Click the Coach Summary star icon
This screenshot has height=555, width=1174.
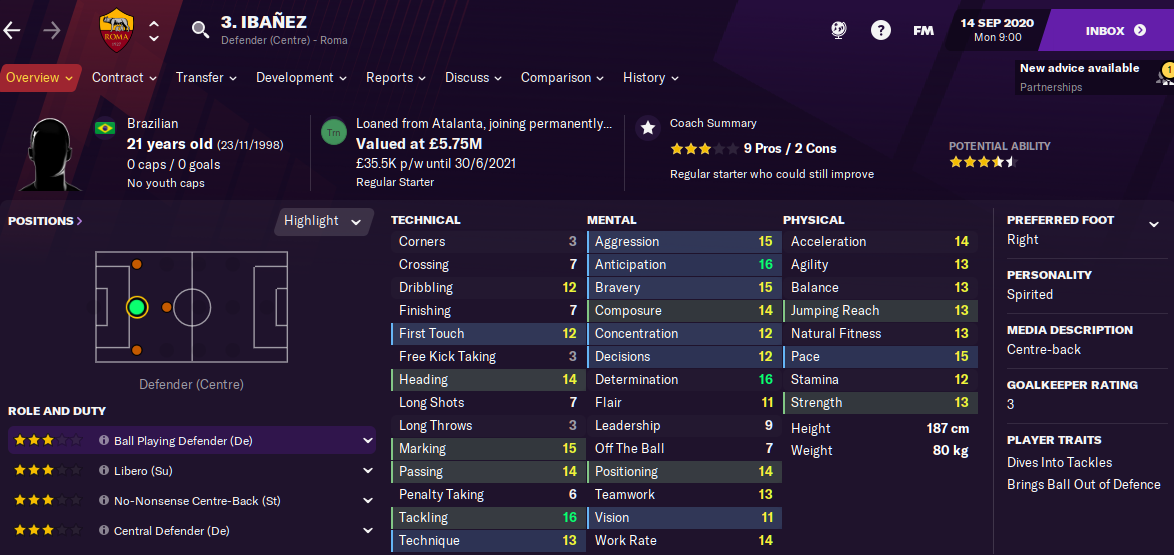648,128
